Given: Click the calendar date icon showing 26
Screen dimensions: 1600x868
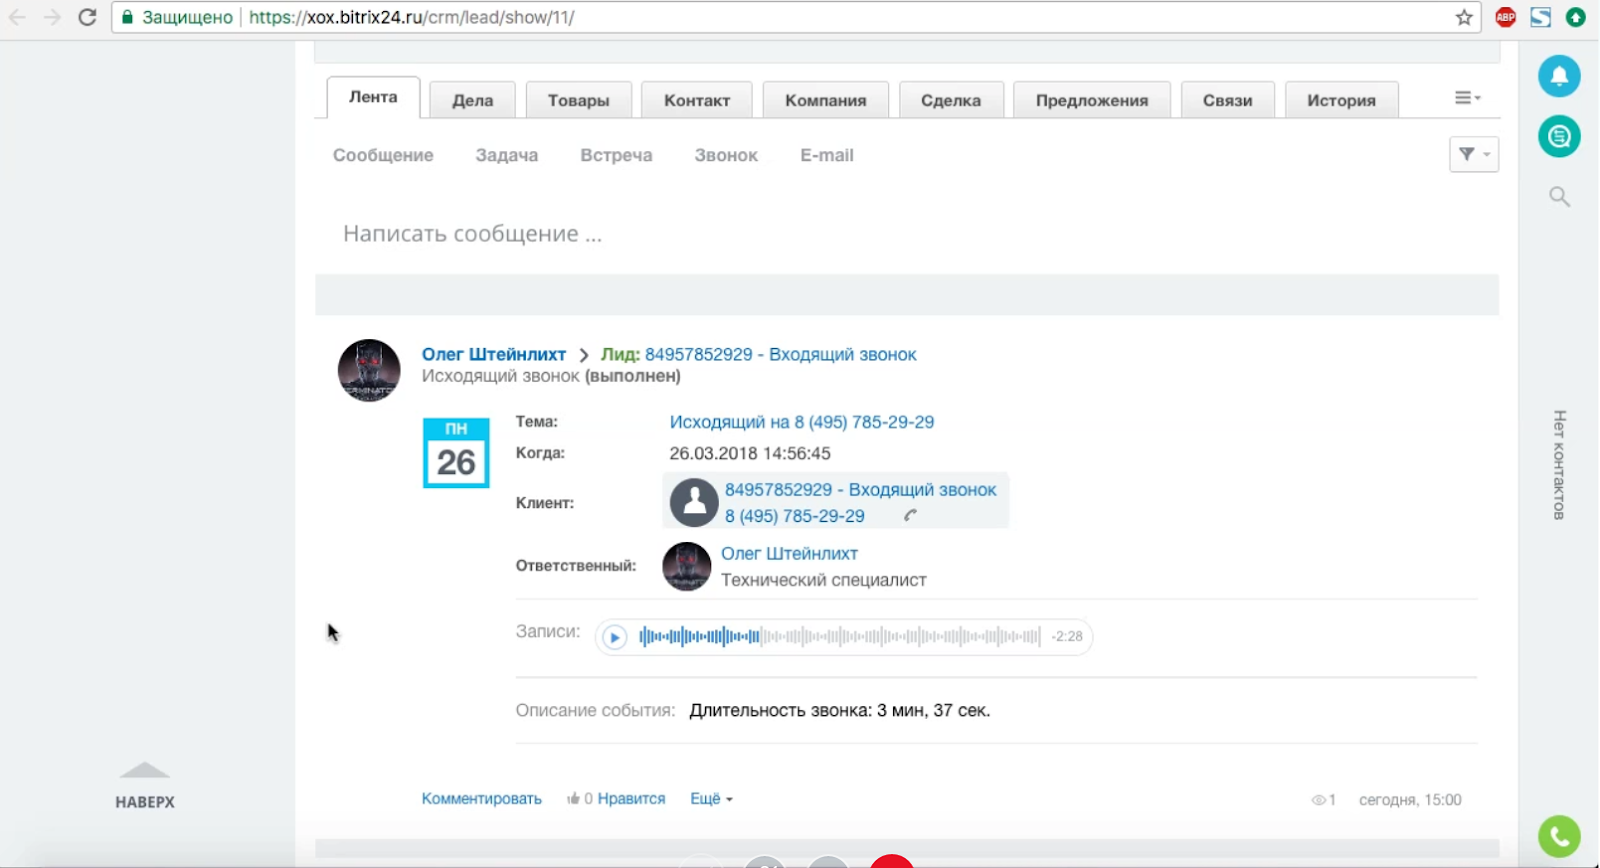Looking at the screenshot, I should click(456, 453).
